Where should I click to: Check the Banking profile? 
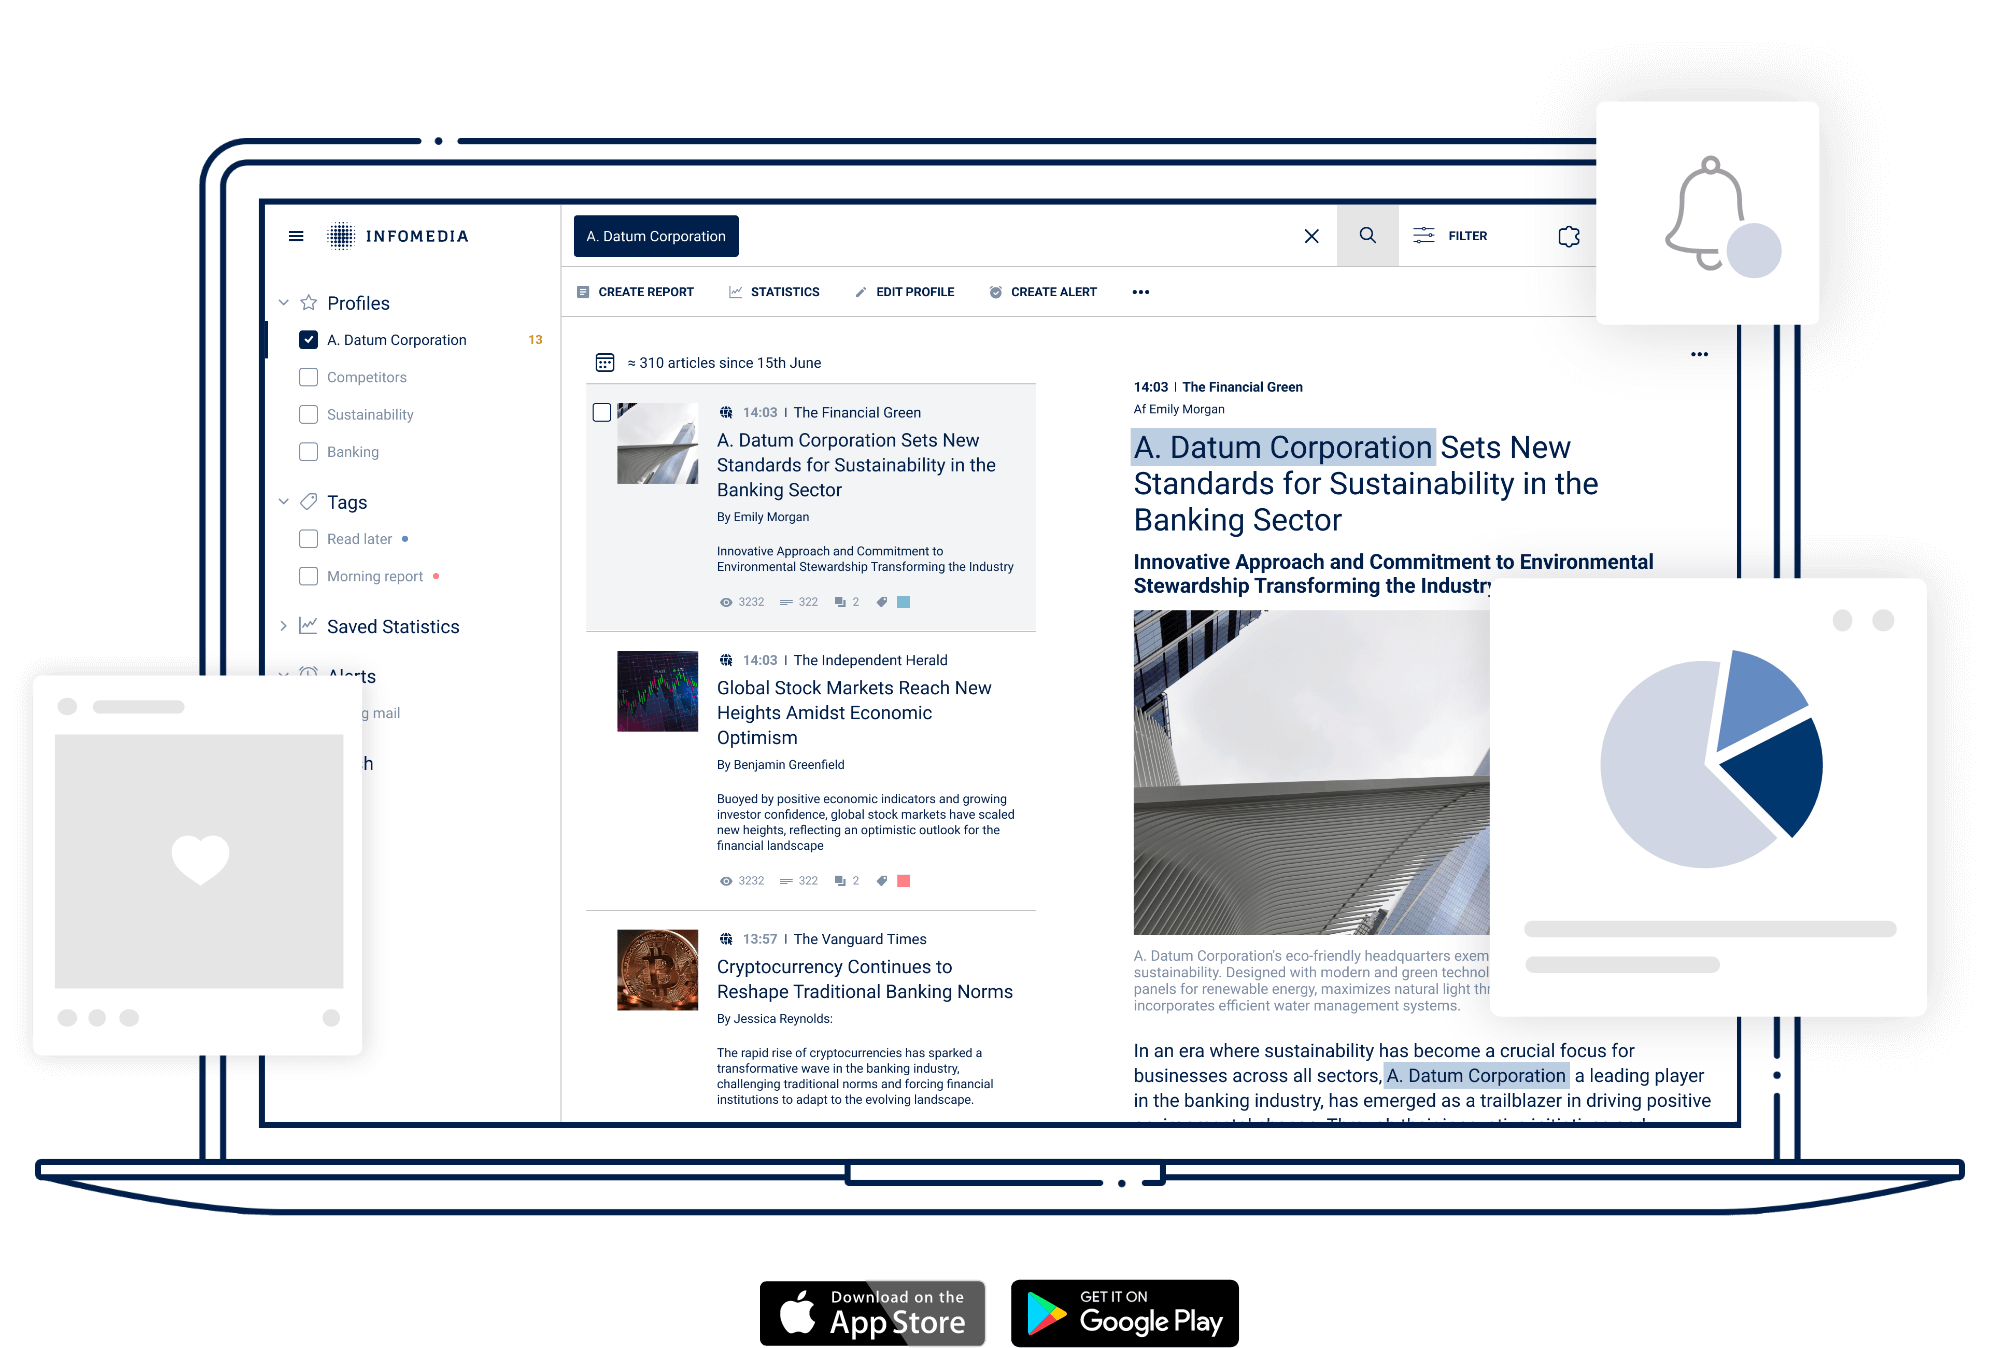click(x=309, y=452)
